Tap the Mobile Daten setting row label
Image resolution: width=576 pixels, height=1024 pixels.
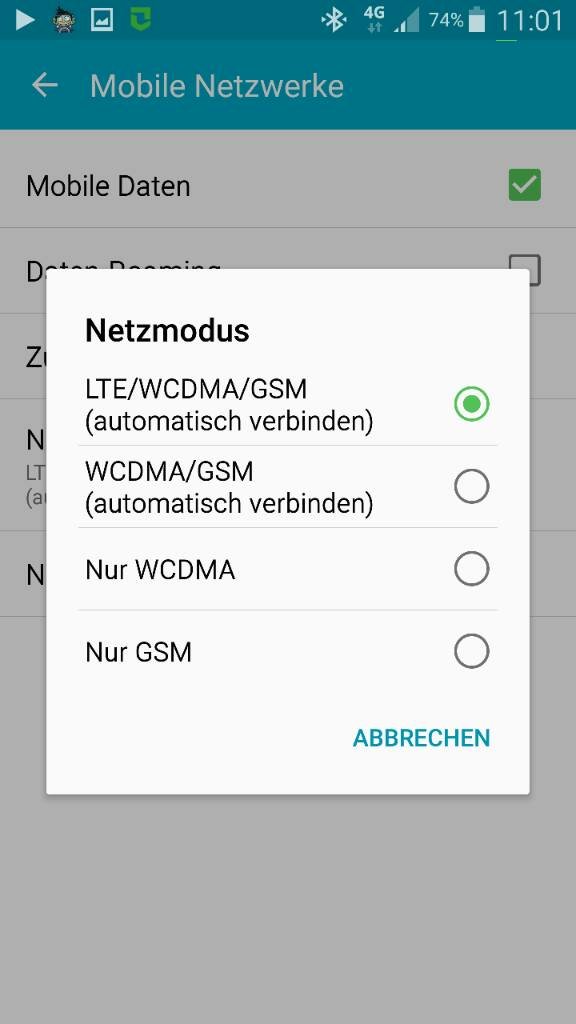tap(108, 186)
